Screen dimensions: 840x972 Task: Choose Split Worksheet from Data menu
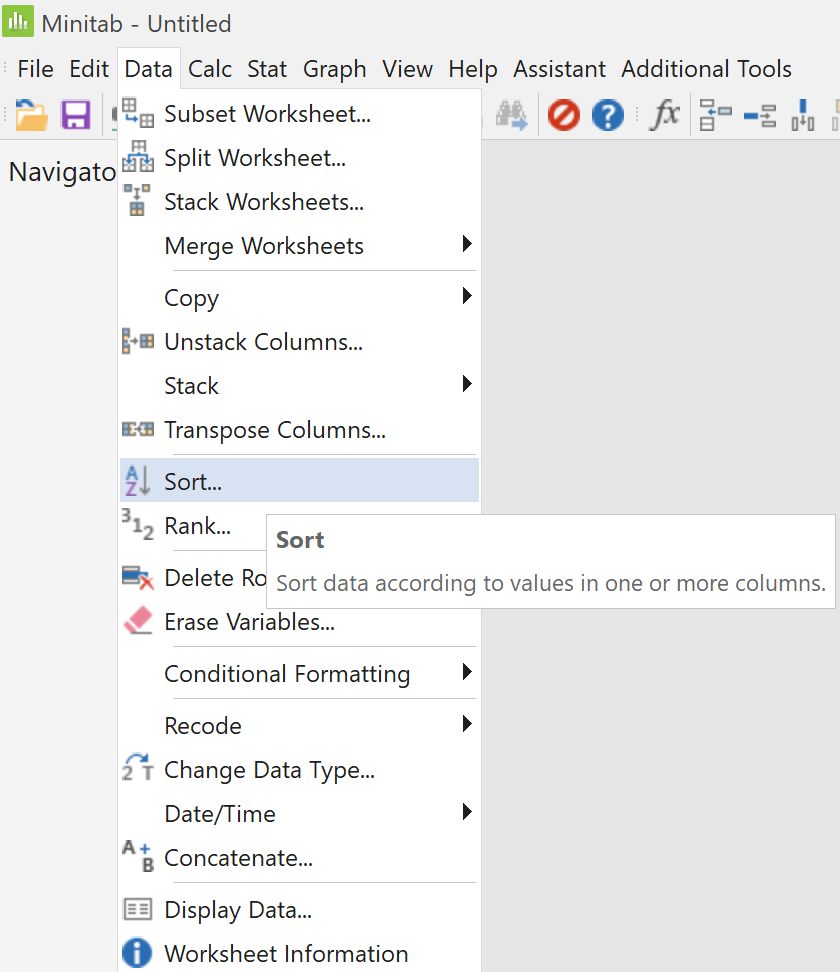tap(299, 158)
